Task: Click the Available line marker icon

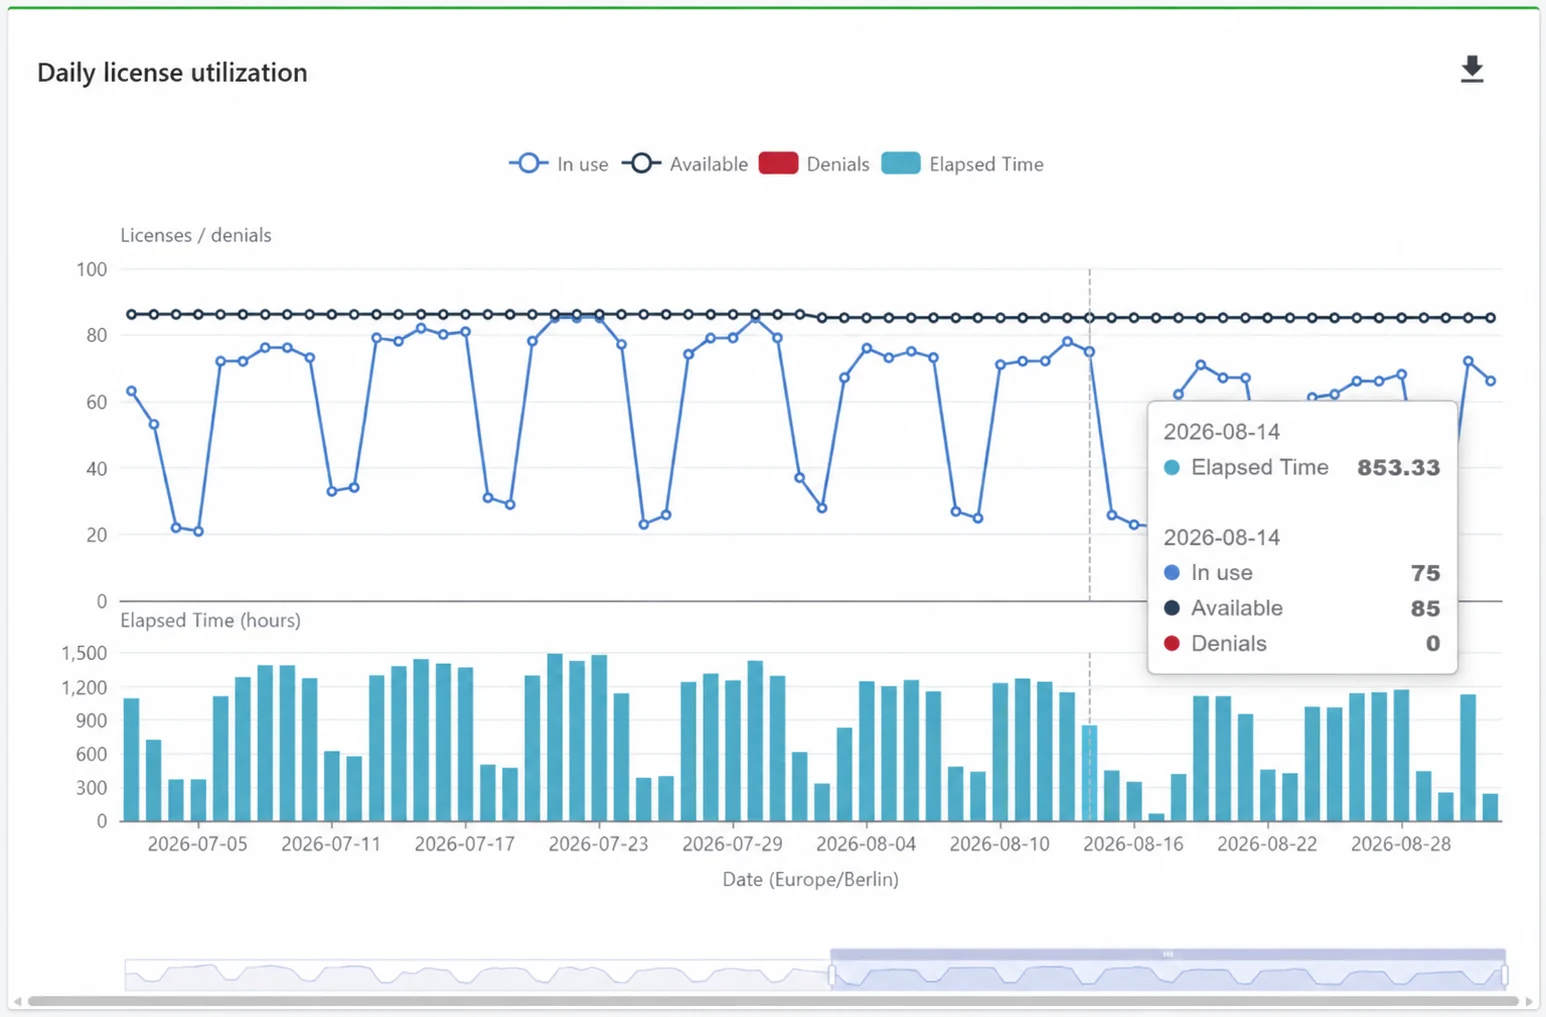Action: tap(641, 163)
